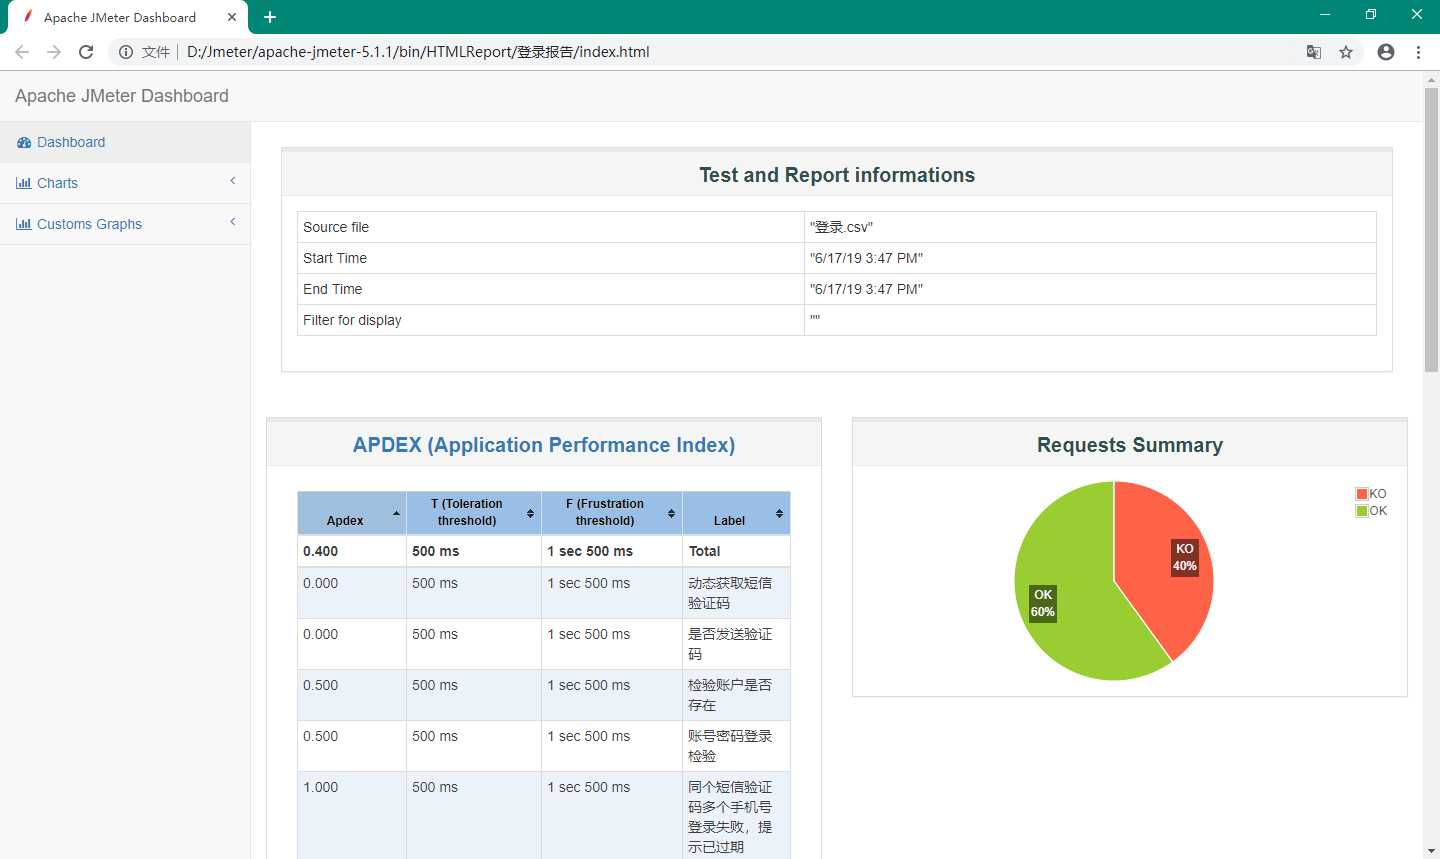Click the 动态获取短信验证码 label cell
The image size is (1440, 859).
coord(736,593)
